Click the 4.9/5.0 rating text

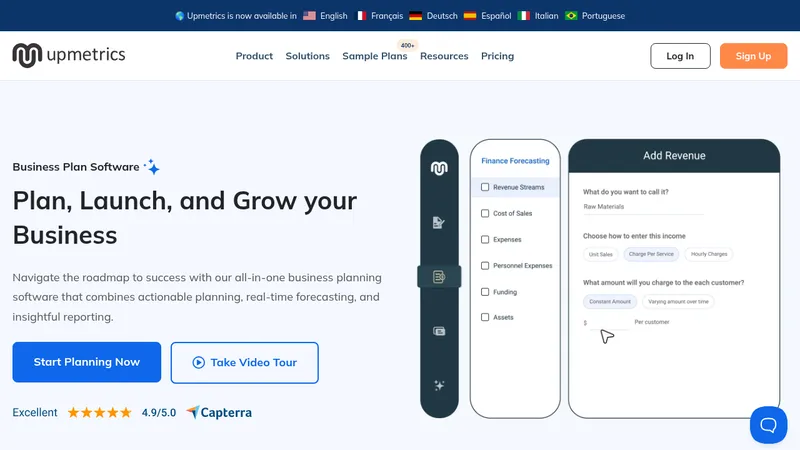[159, 412]
